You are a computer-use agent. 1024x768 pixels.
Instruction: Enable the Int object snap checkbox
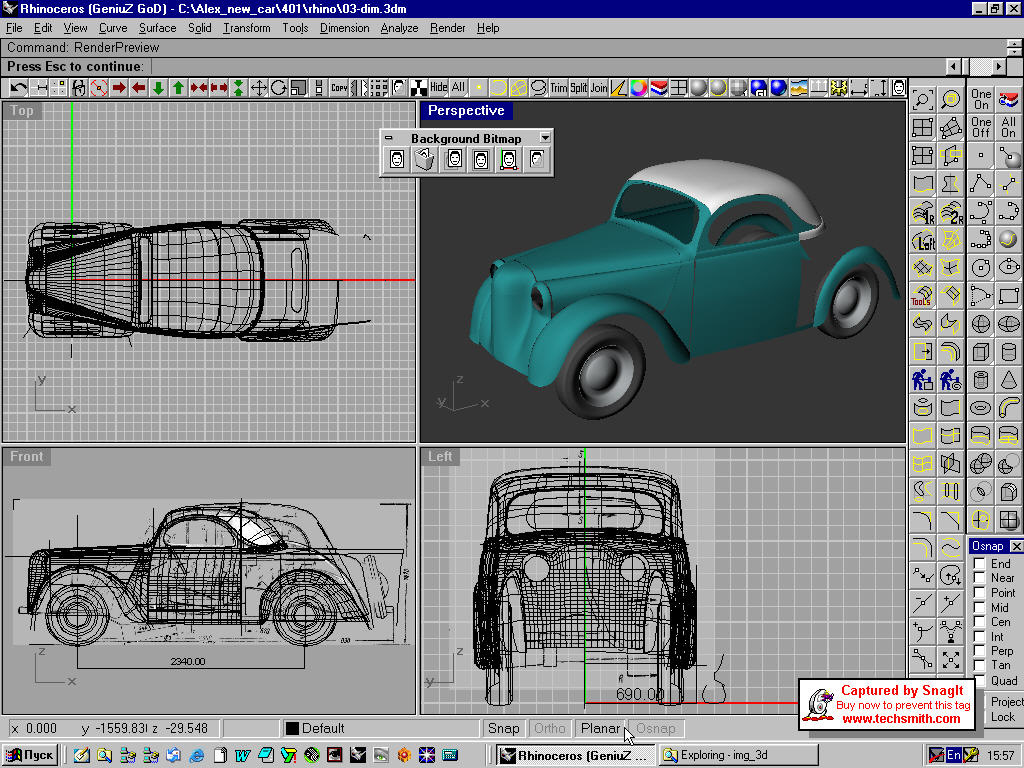coord(980,636)
